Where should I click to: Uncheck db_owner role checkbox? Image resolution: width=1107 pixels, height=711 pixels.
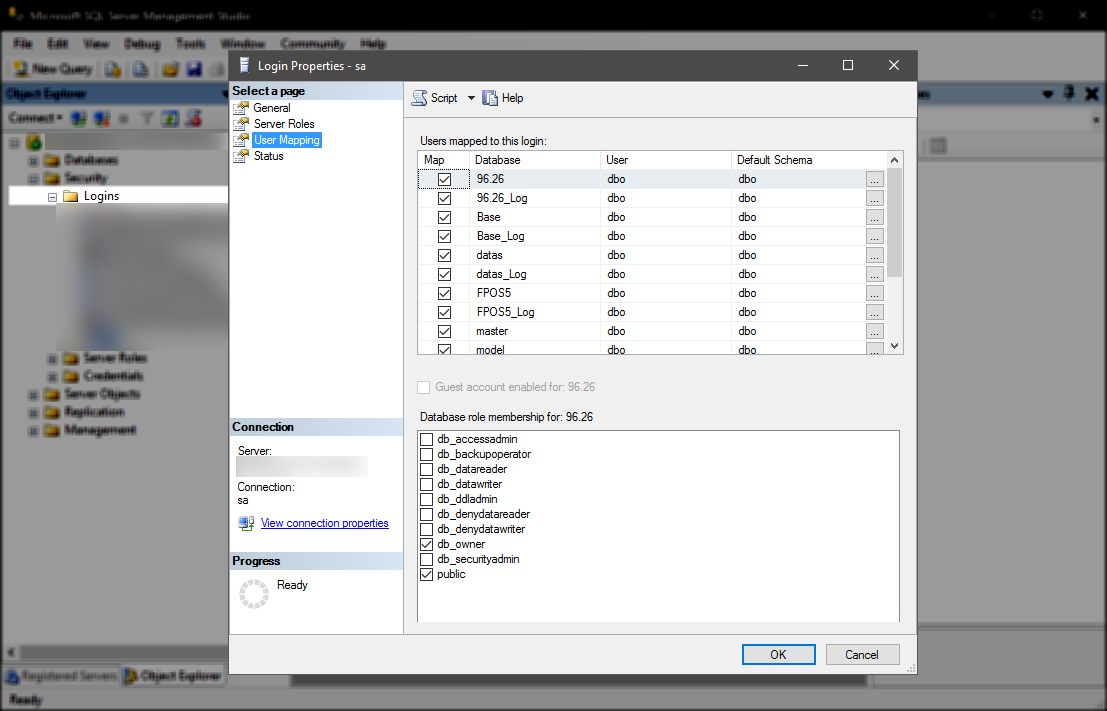point(426,544)
